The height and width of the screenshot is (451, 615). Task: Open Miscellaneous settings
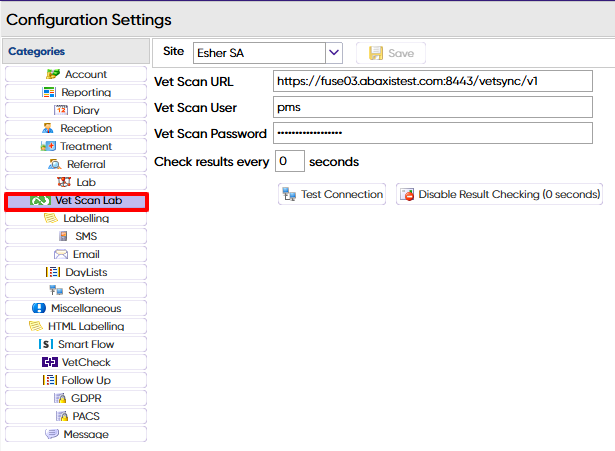(x=76, y=309)
